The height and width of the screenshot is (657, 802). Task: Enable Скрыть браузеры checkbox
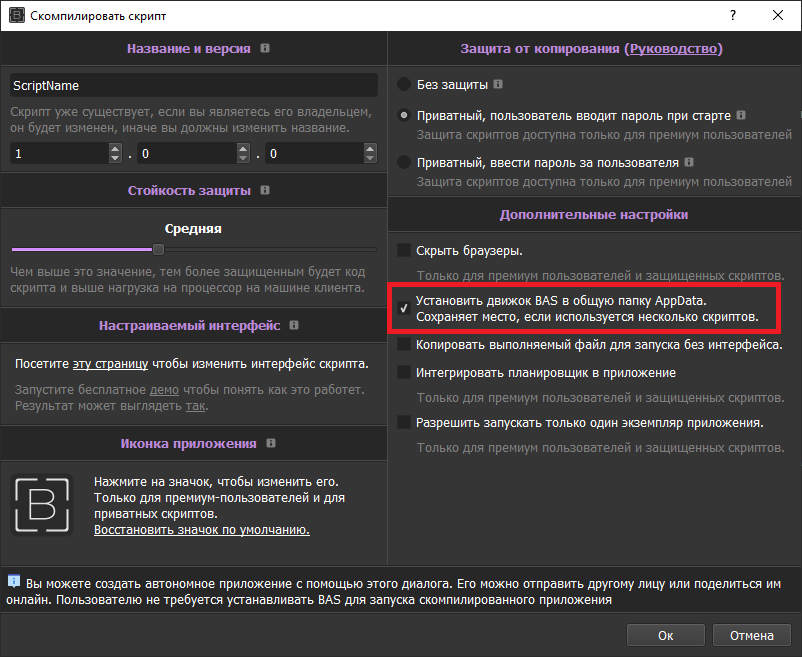[404, 250]
